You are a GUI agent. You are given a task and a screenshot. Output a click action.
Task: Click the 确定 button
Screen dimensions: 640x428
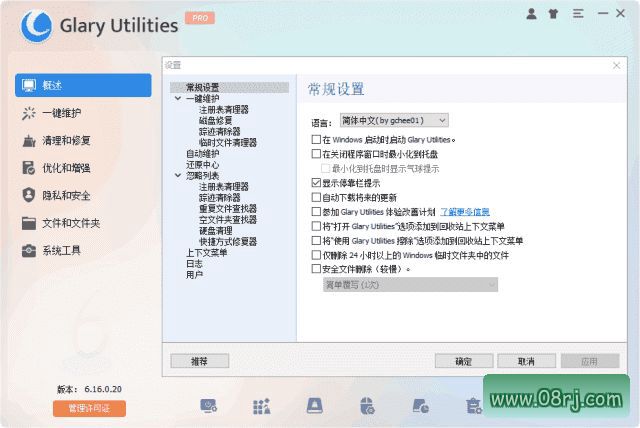[464, 361]
